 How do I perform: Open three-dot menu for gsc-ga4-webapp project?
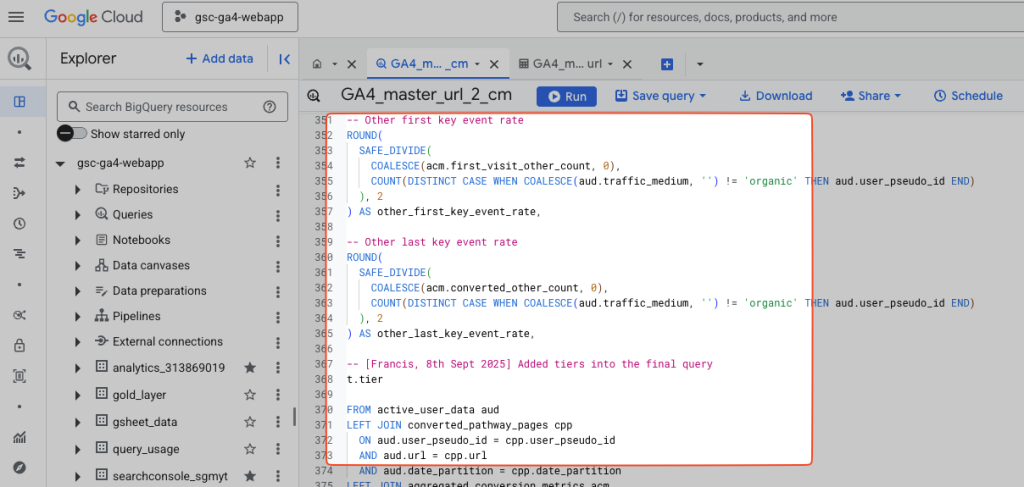point(278,163)
